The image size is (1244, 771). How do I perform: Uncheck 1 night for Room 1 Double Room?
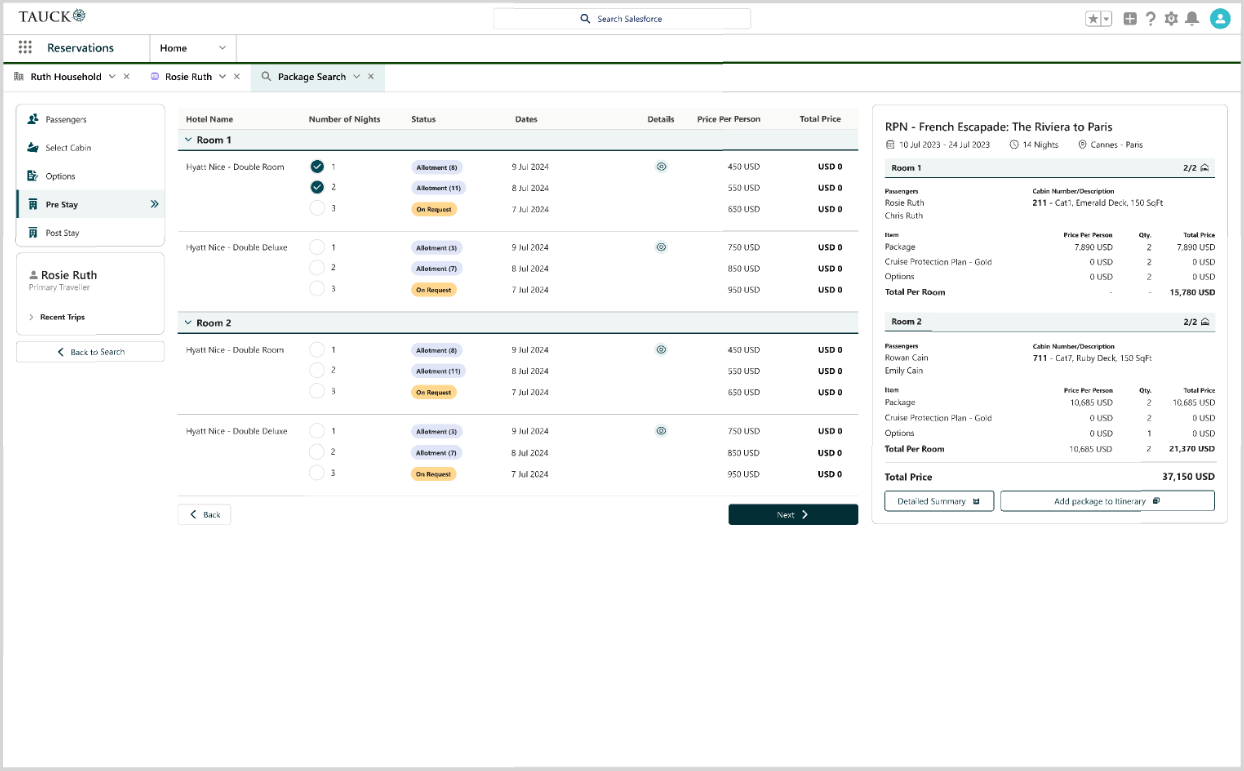point(317,167)
